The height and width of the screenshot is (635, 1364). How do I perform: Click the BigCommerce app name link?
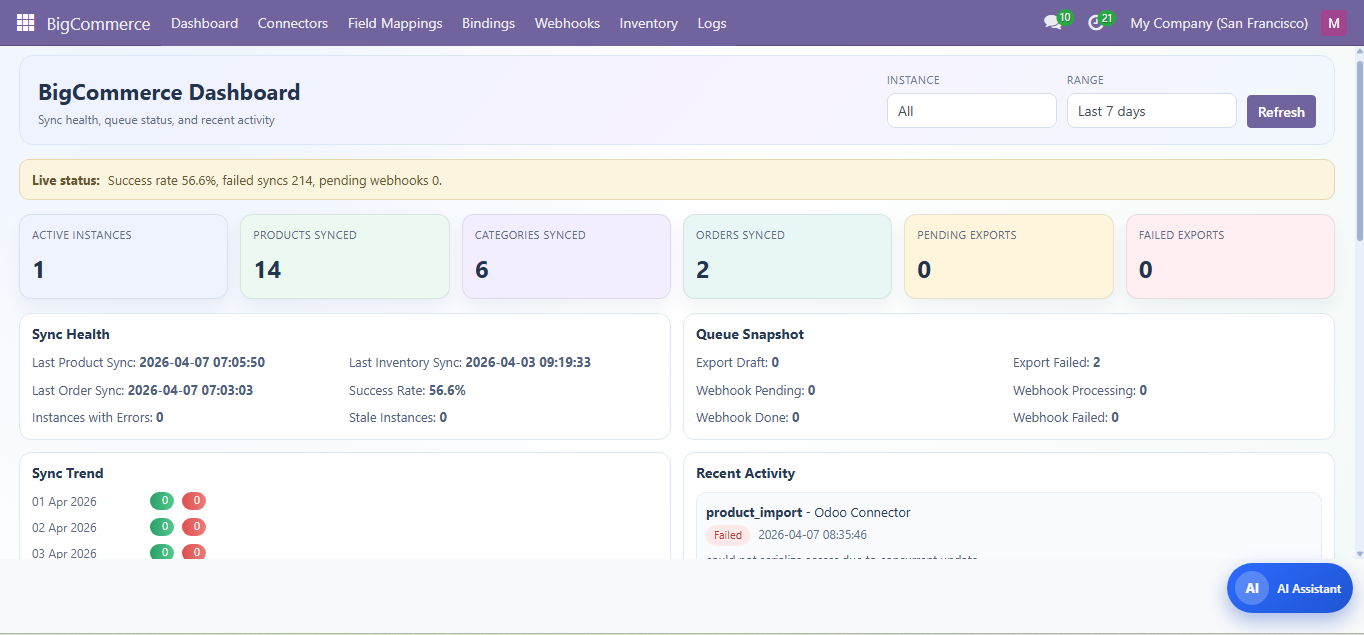click(x=98, y=23)
